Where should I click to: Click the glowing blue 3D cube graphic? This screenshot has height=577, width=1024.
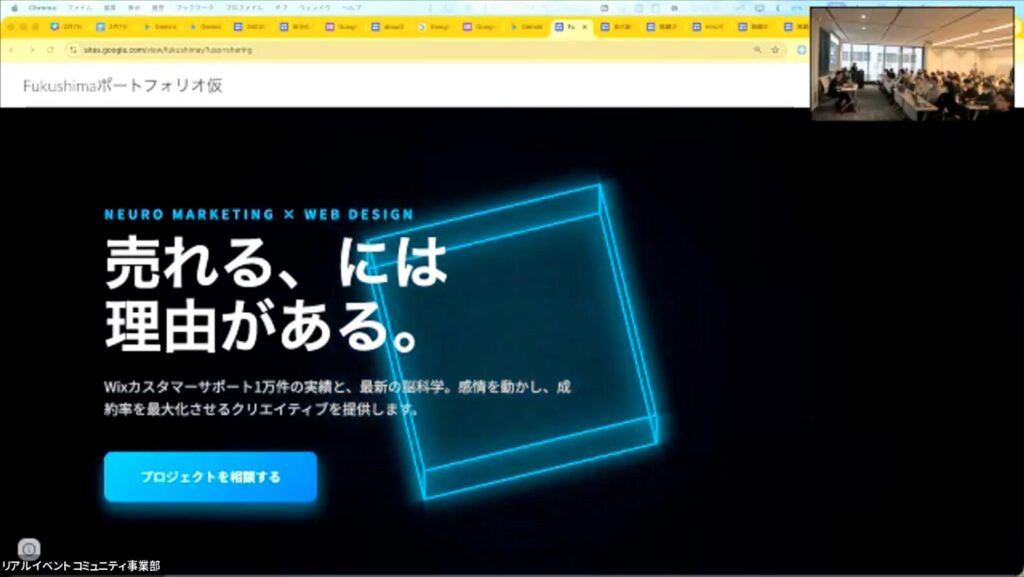[x=520, y=340]
